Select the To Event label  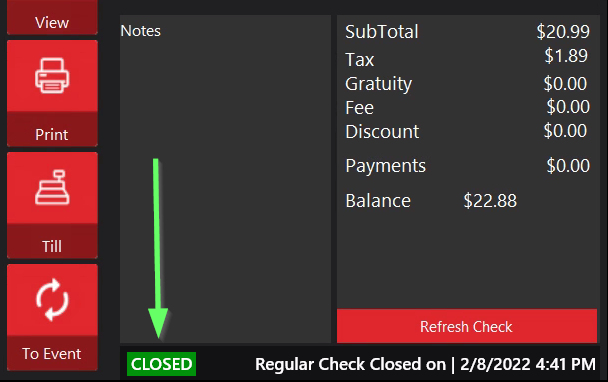[52, 354]
